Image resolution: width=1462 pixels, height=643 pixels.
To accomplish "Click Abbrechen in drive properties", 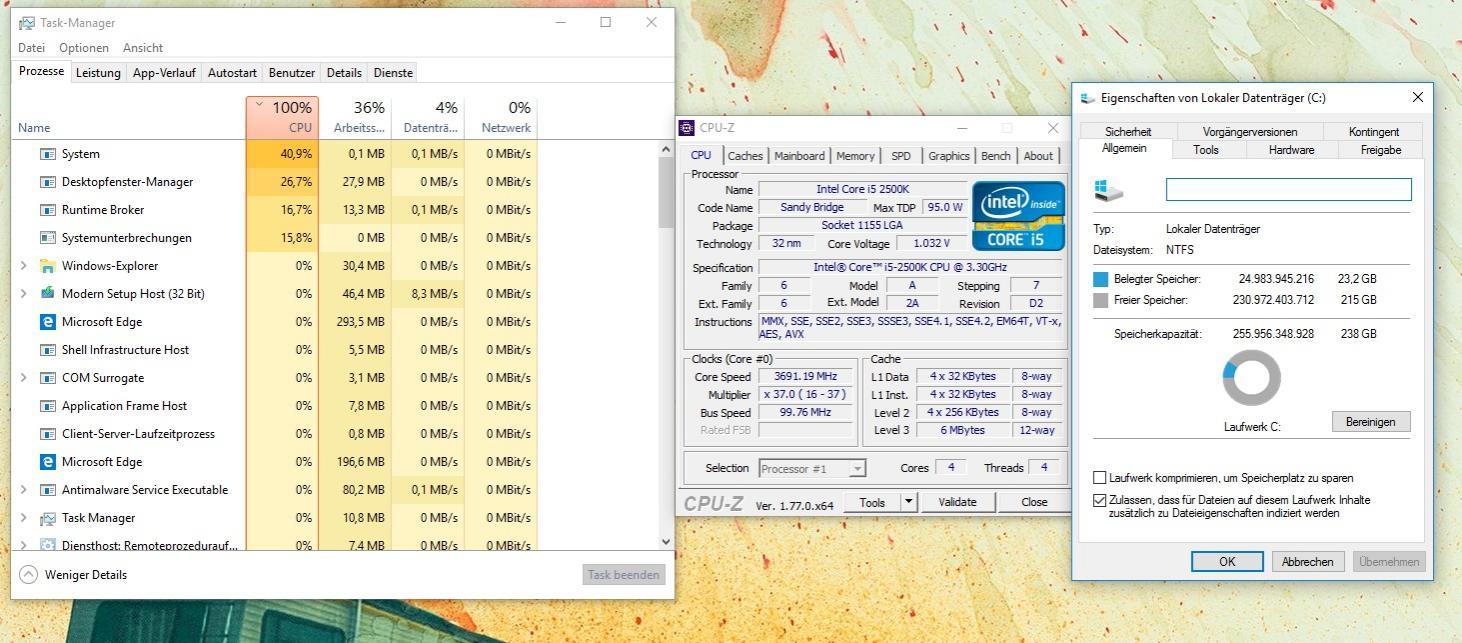I will 1308,562.
